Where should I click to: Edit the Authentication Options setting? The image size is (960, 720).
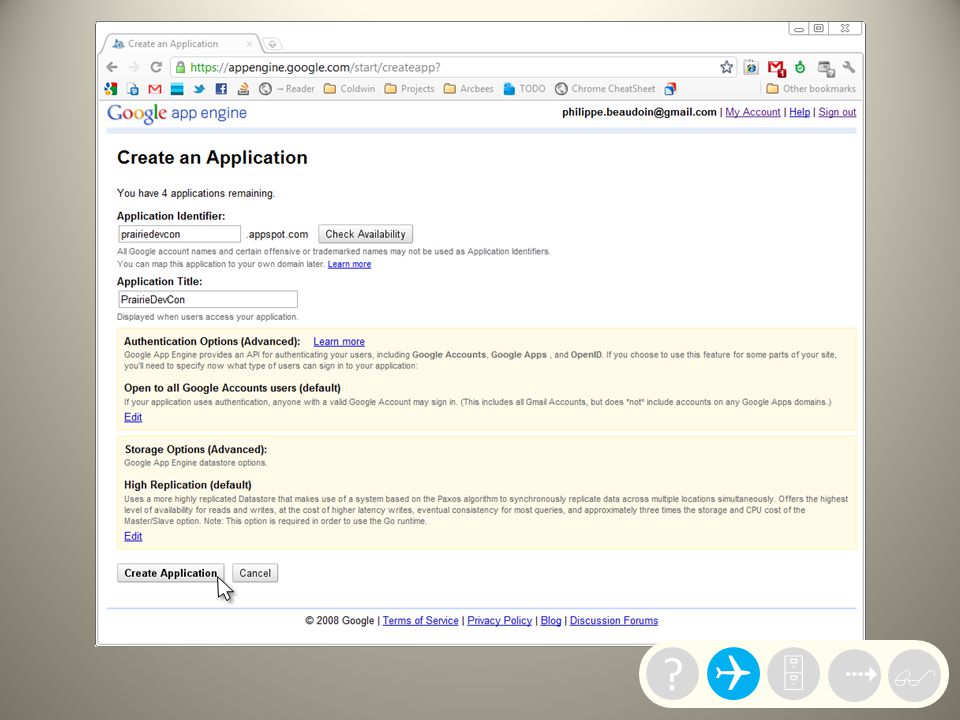point(133,417)
